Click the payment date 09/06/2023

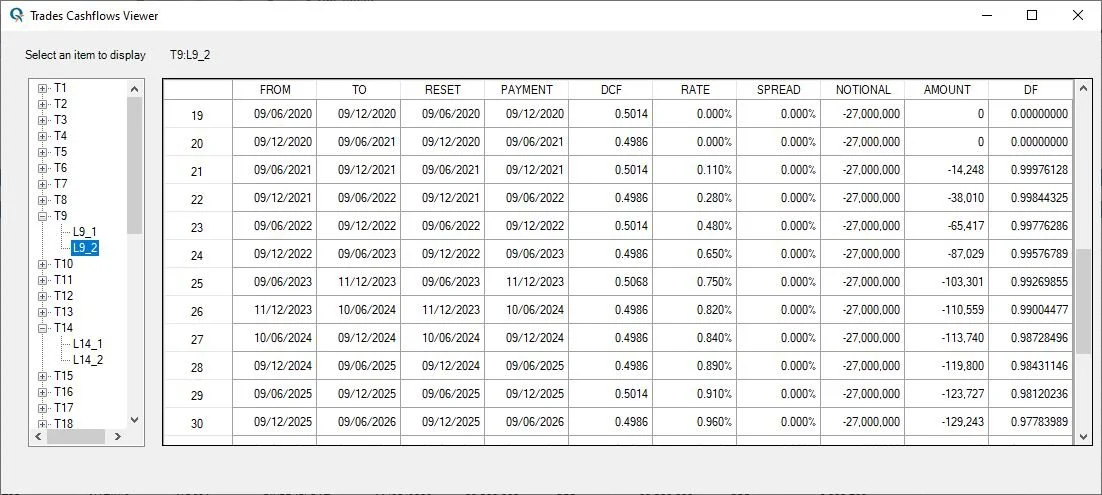(526, 254)
